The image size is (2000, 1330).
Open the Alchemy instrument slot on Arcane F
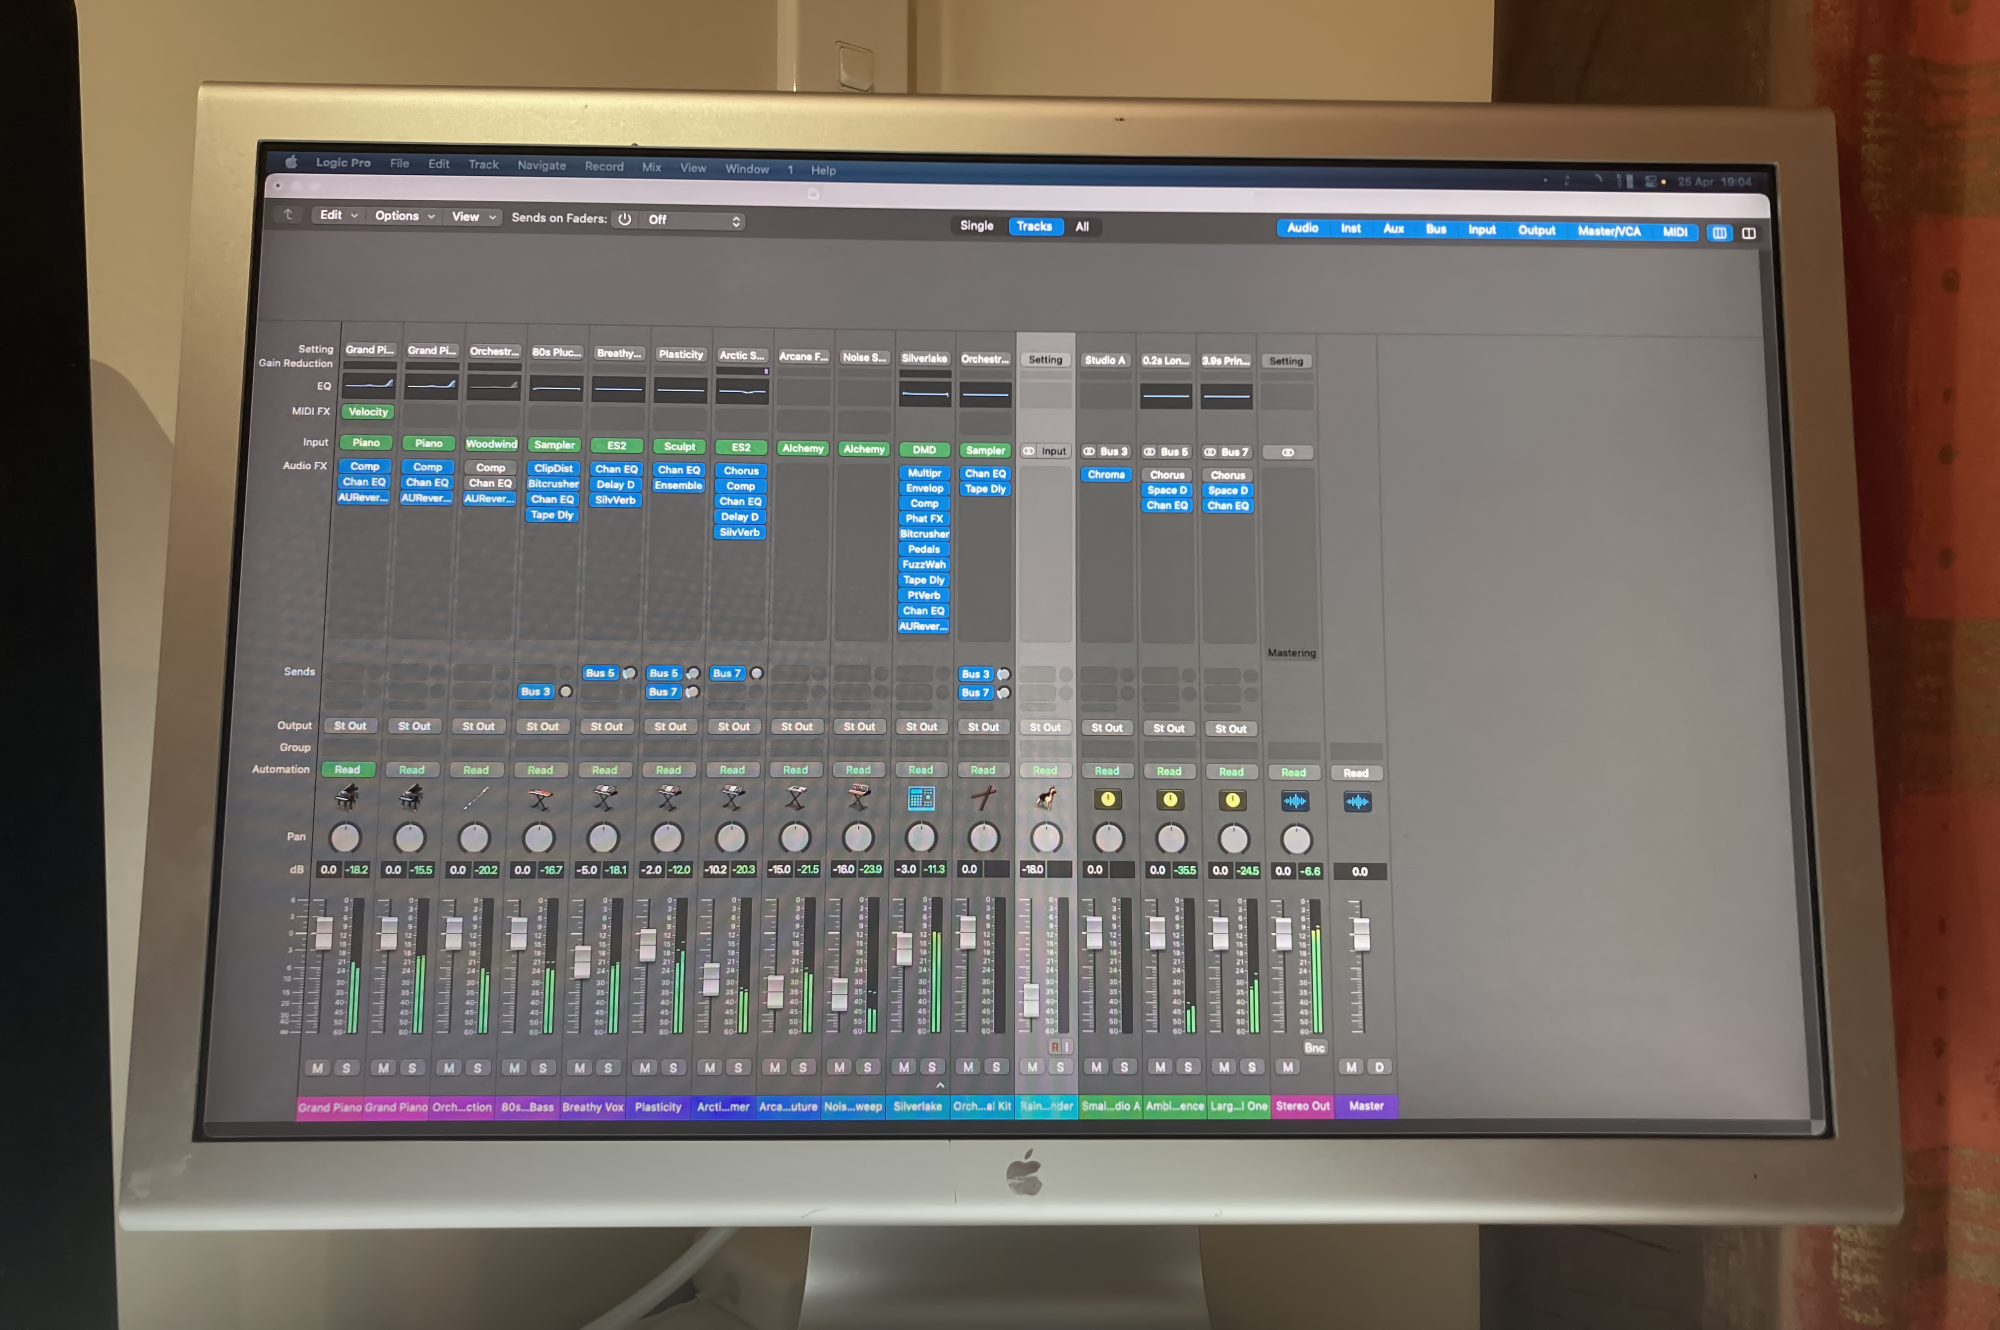pos(802,449)
